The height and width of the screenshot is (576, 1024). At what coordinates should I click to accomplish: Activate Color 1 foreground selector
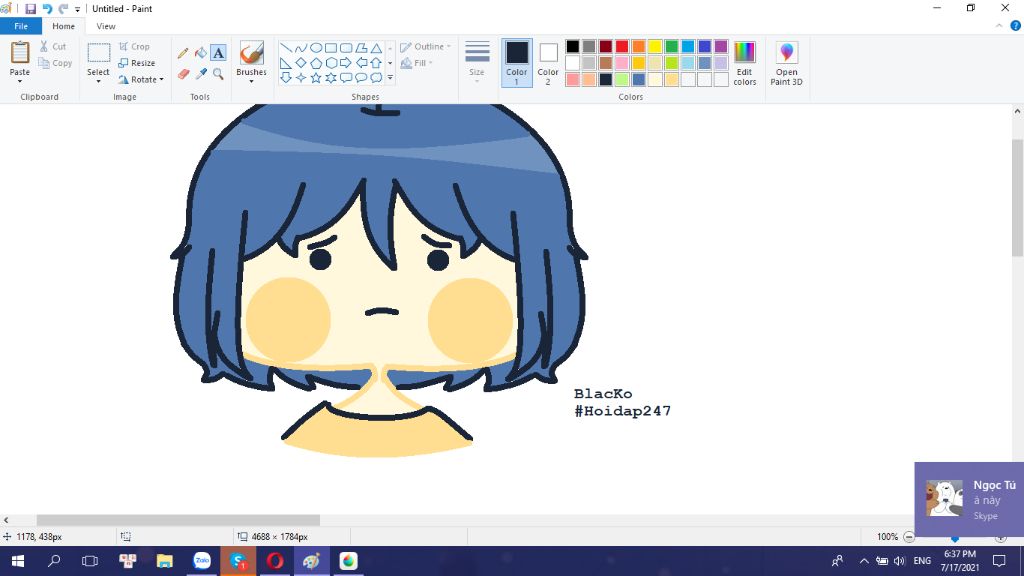coord(517,63)
